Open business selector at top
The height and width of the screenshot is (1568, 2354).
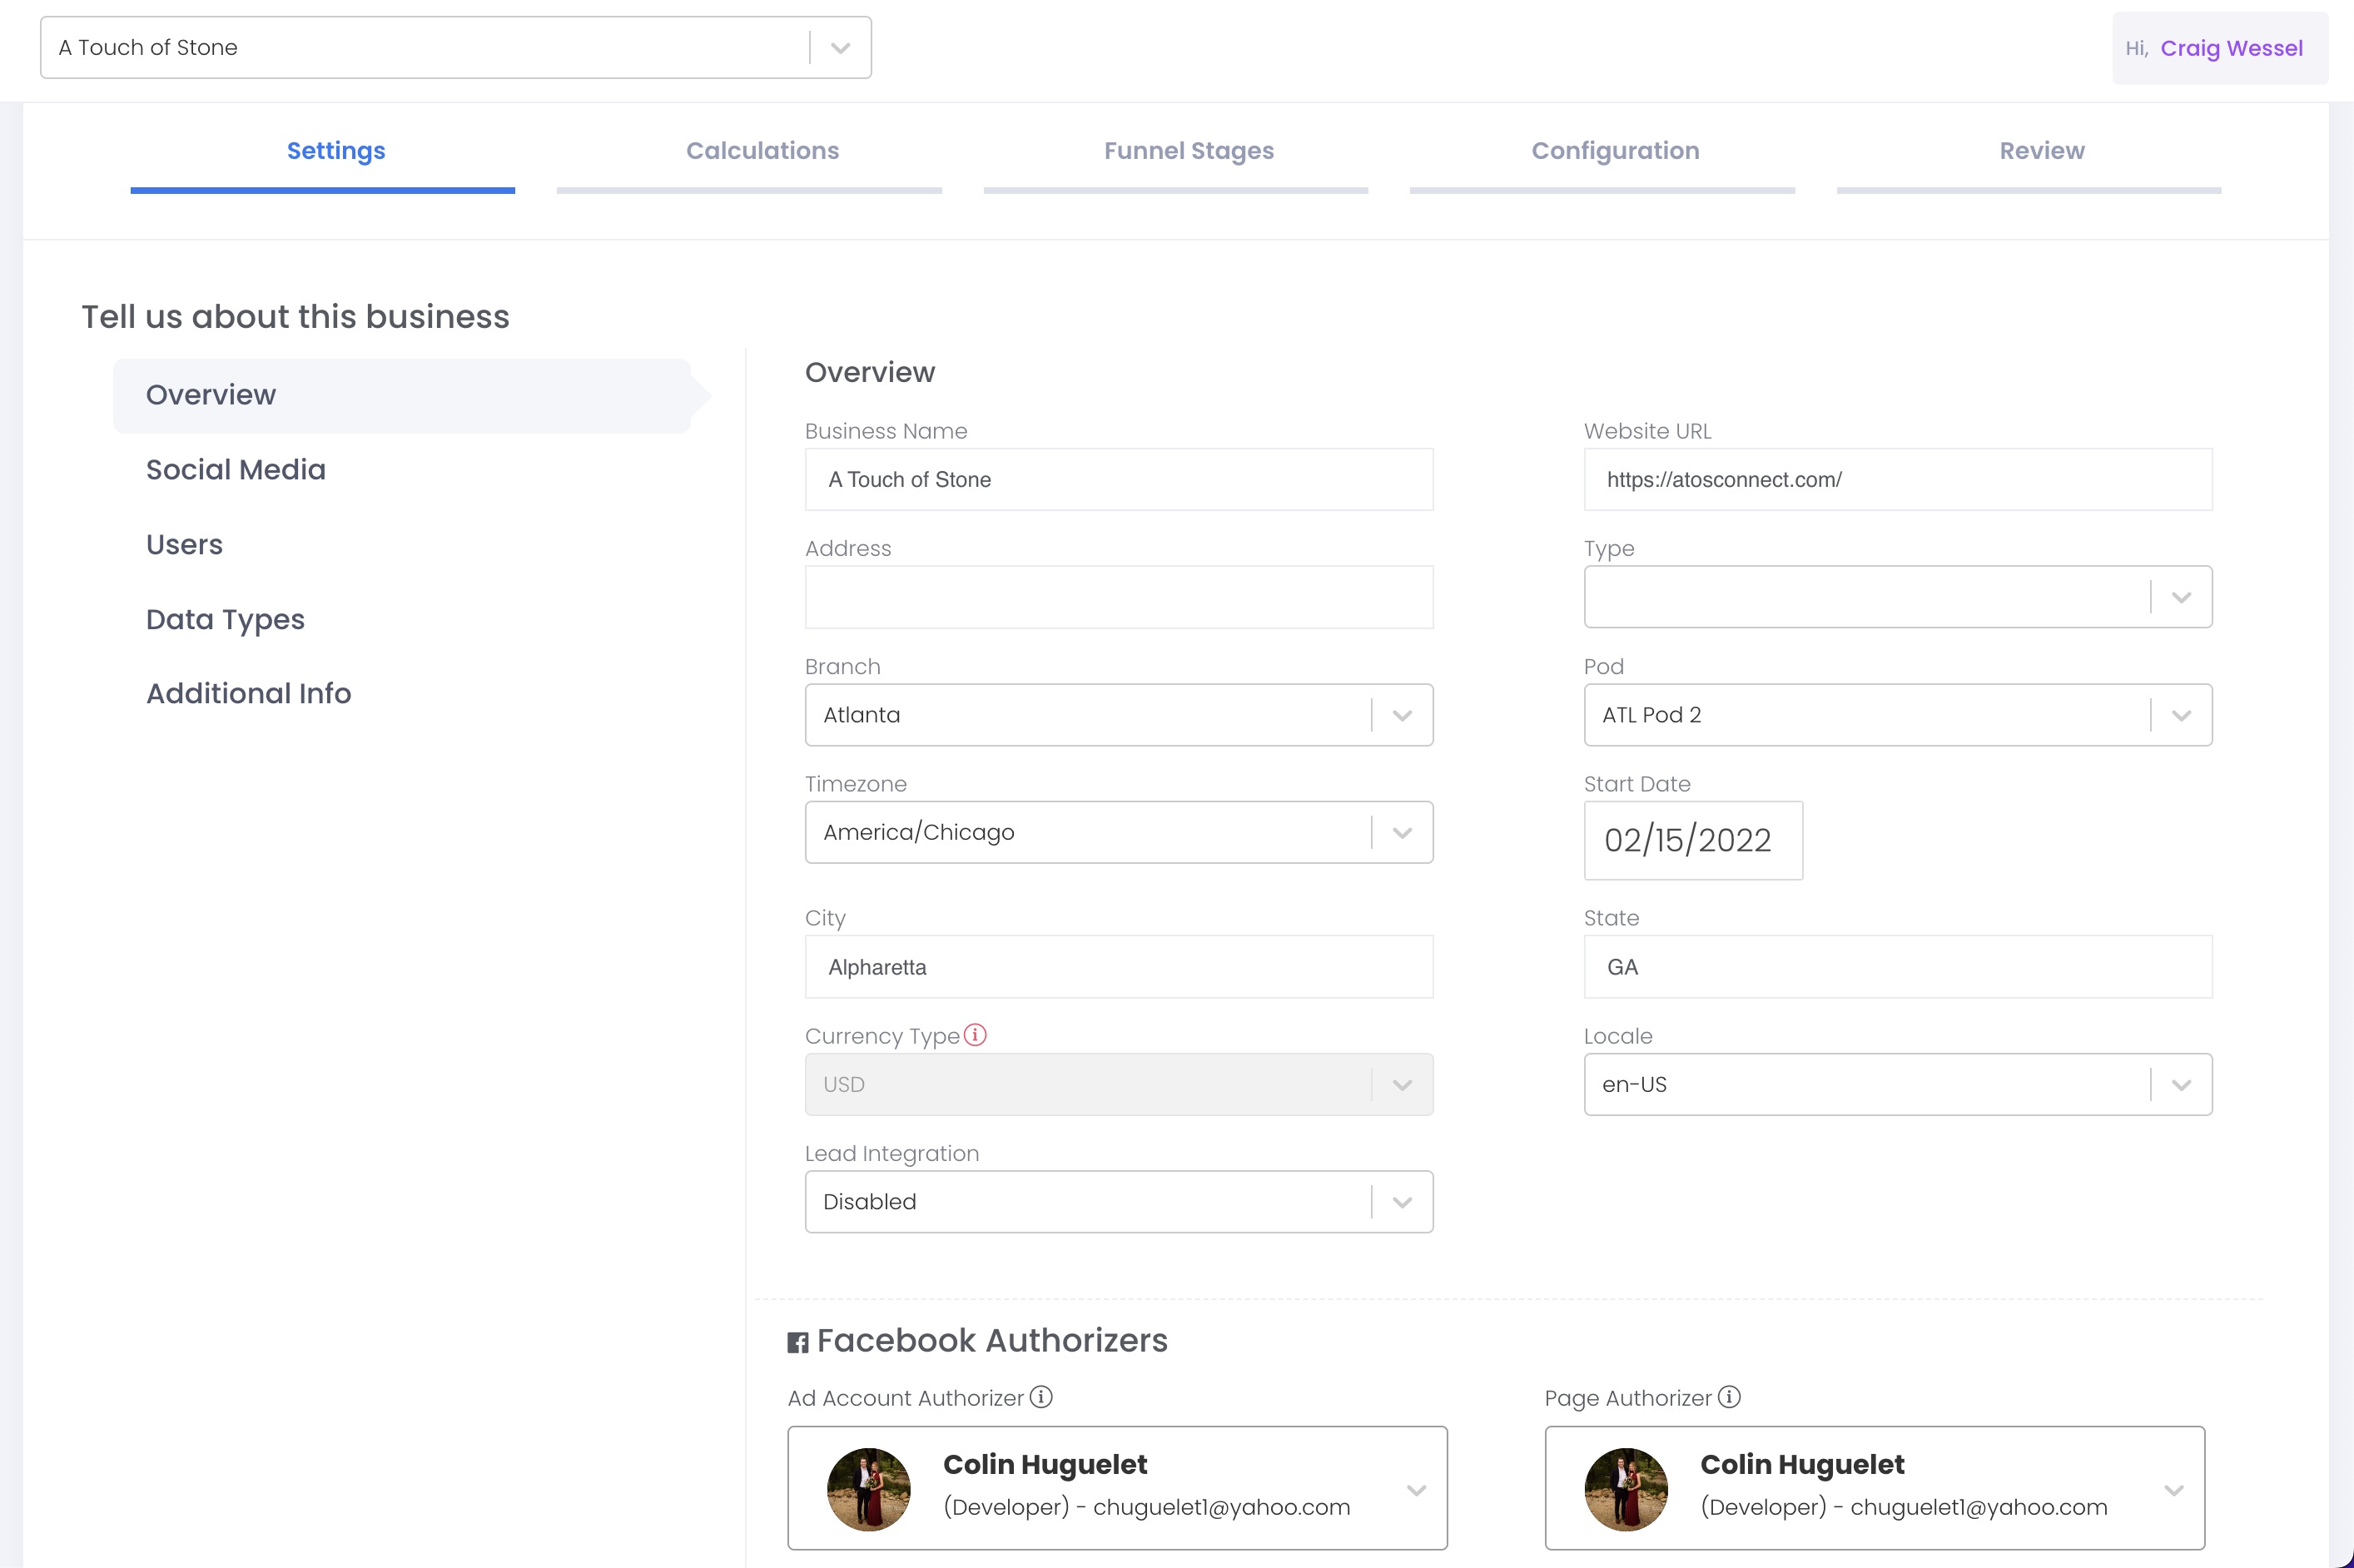(x=455, y=48)
